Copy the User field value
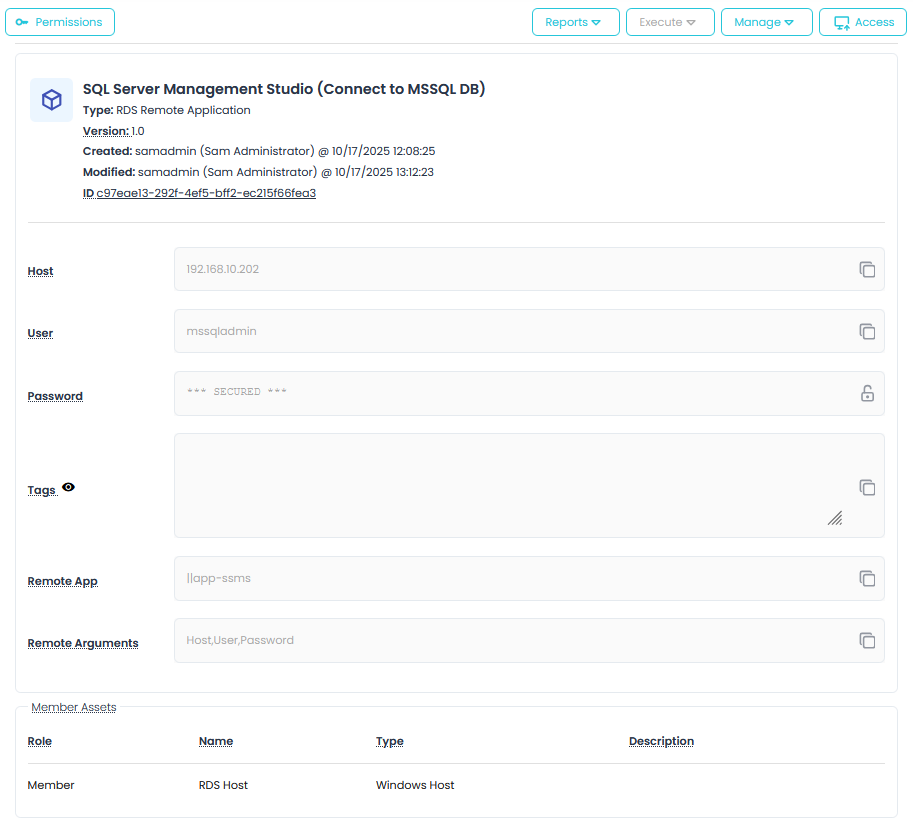This screenshot has width=913, height=829. click(867, 332)
